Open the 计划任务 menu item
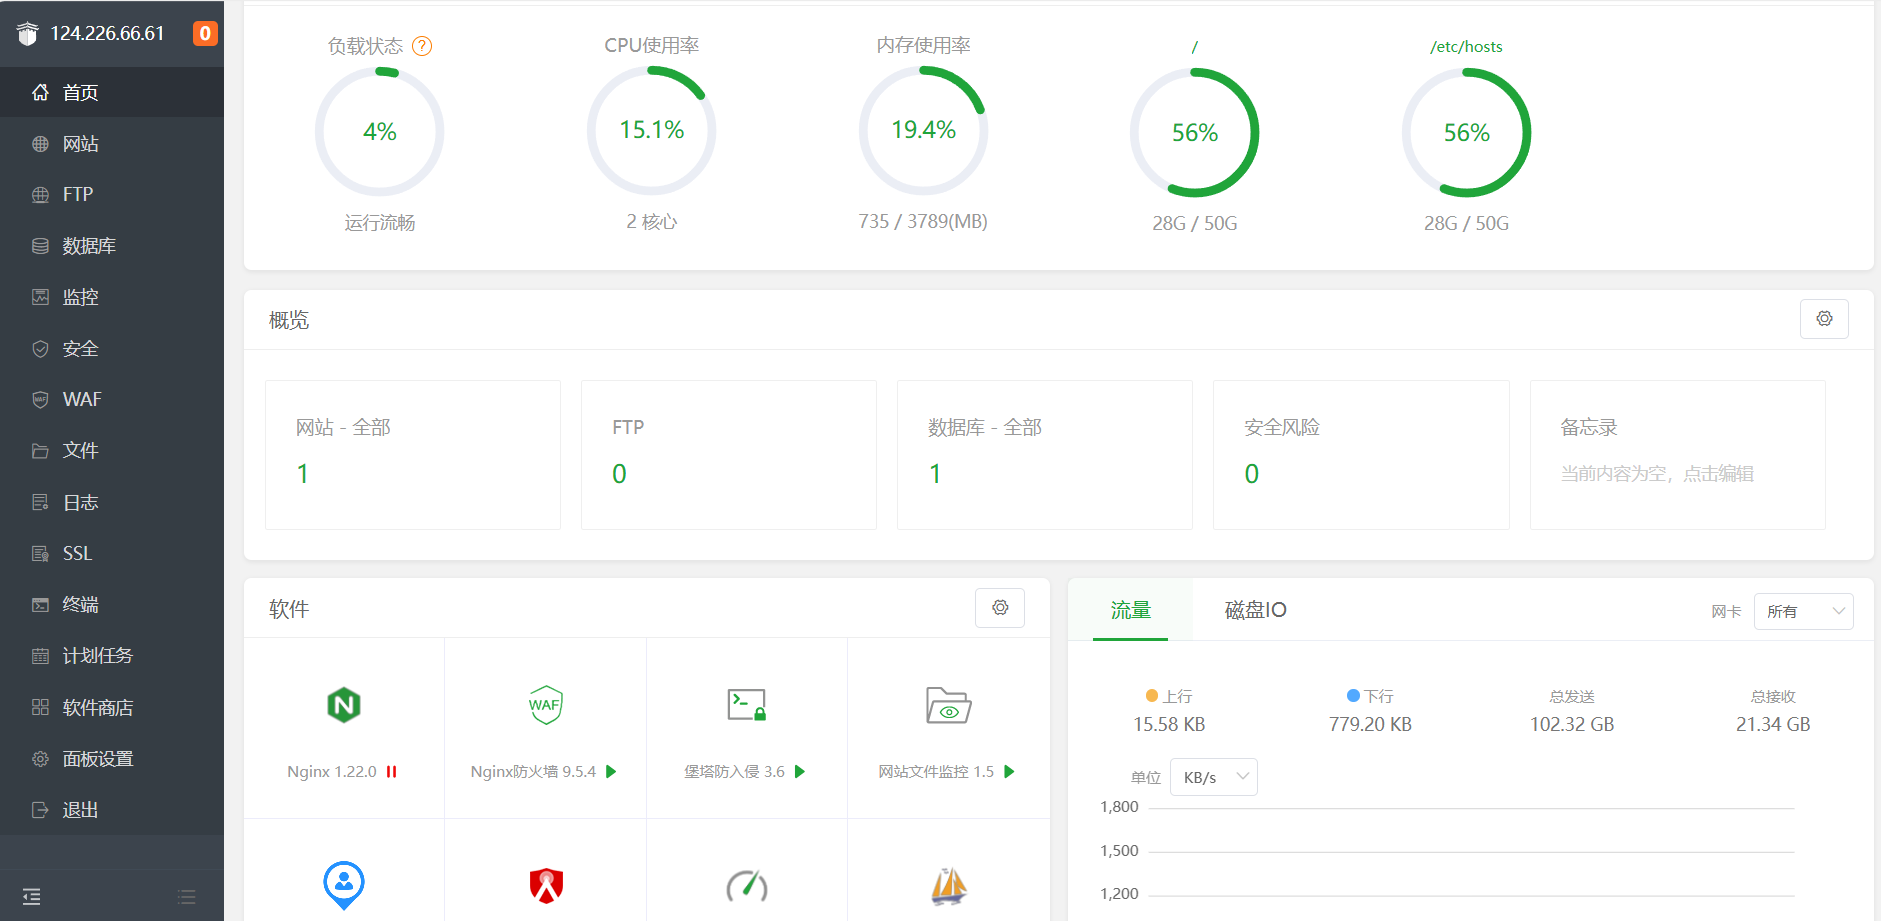1881x921 pixels. [112, 656]
